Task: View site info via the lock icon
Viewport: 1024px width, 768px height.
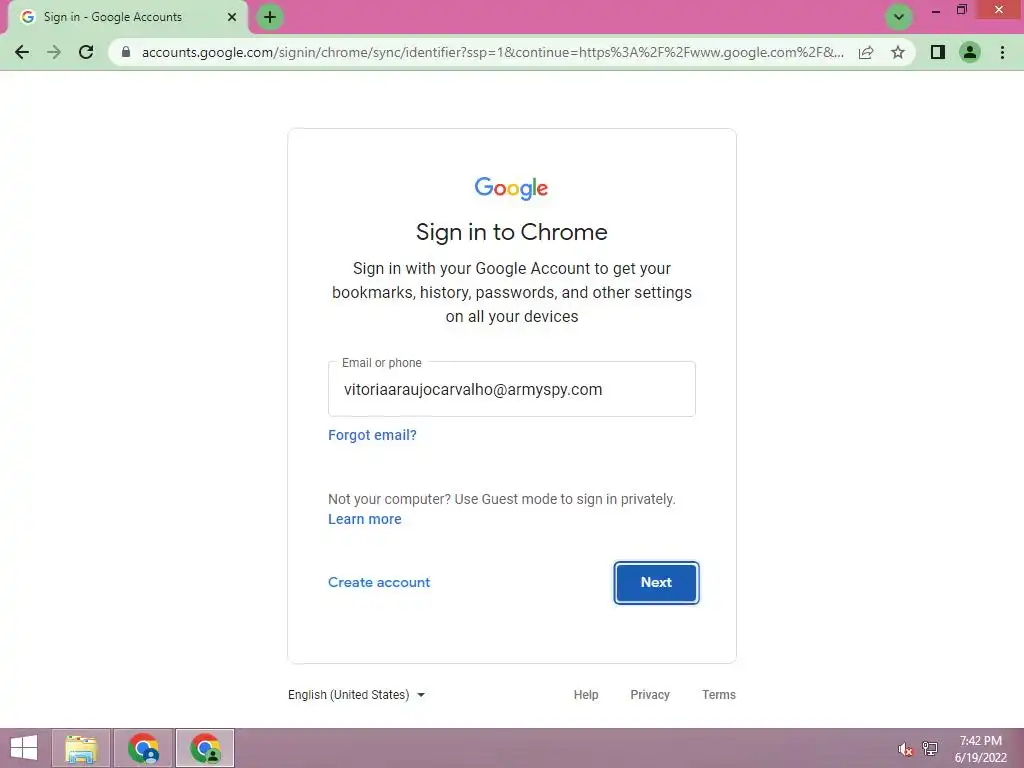Action: (126, 52)
